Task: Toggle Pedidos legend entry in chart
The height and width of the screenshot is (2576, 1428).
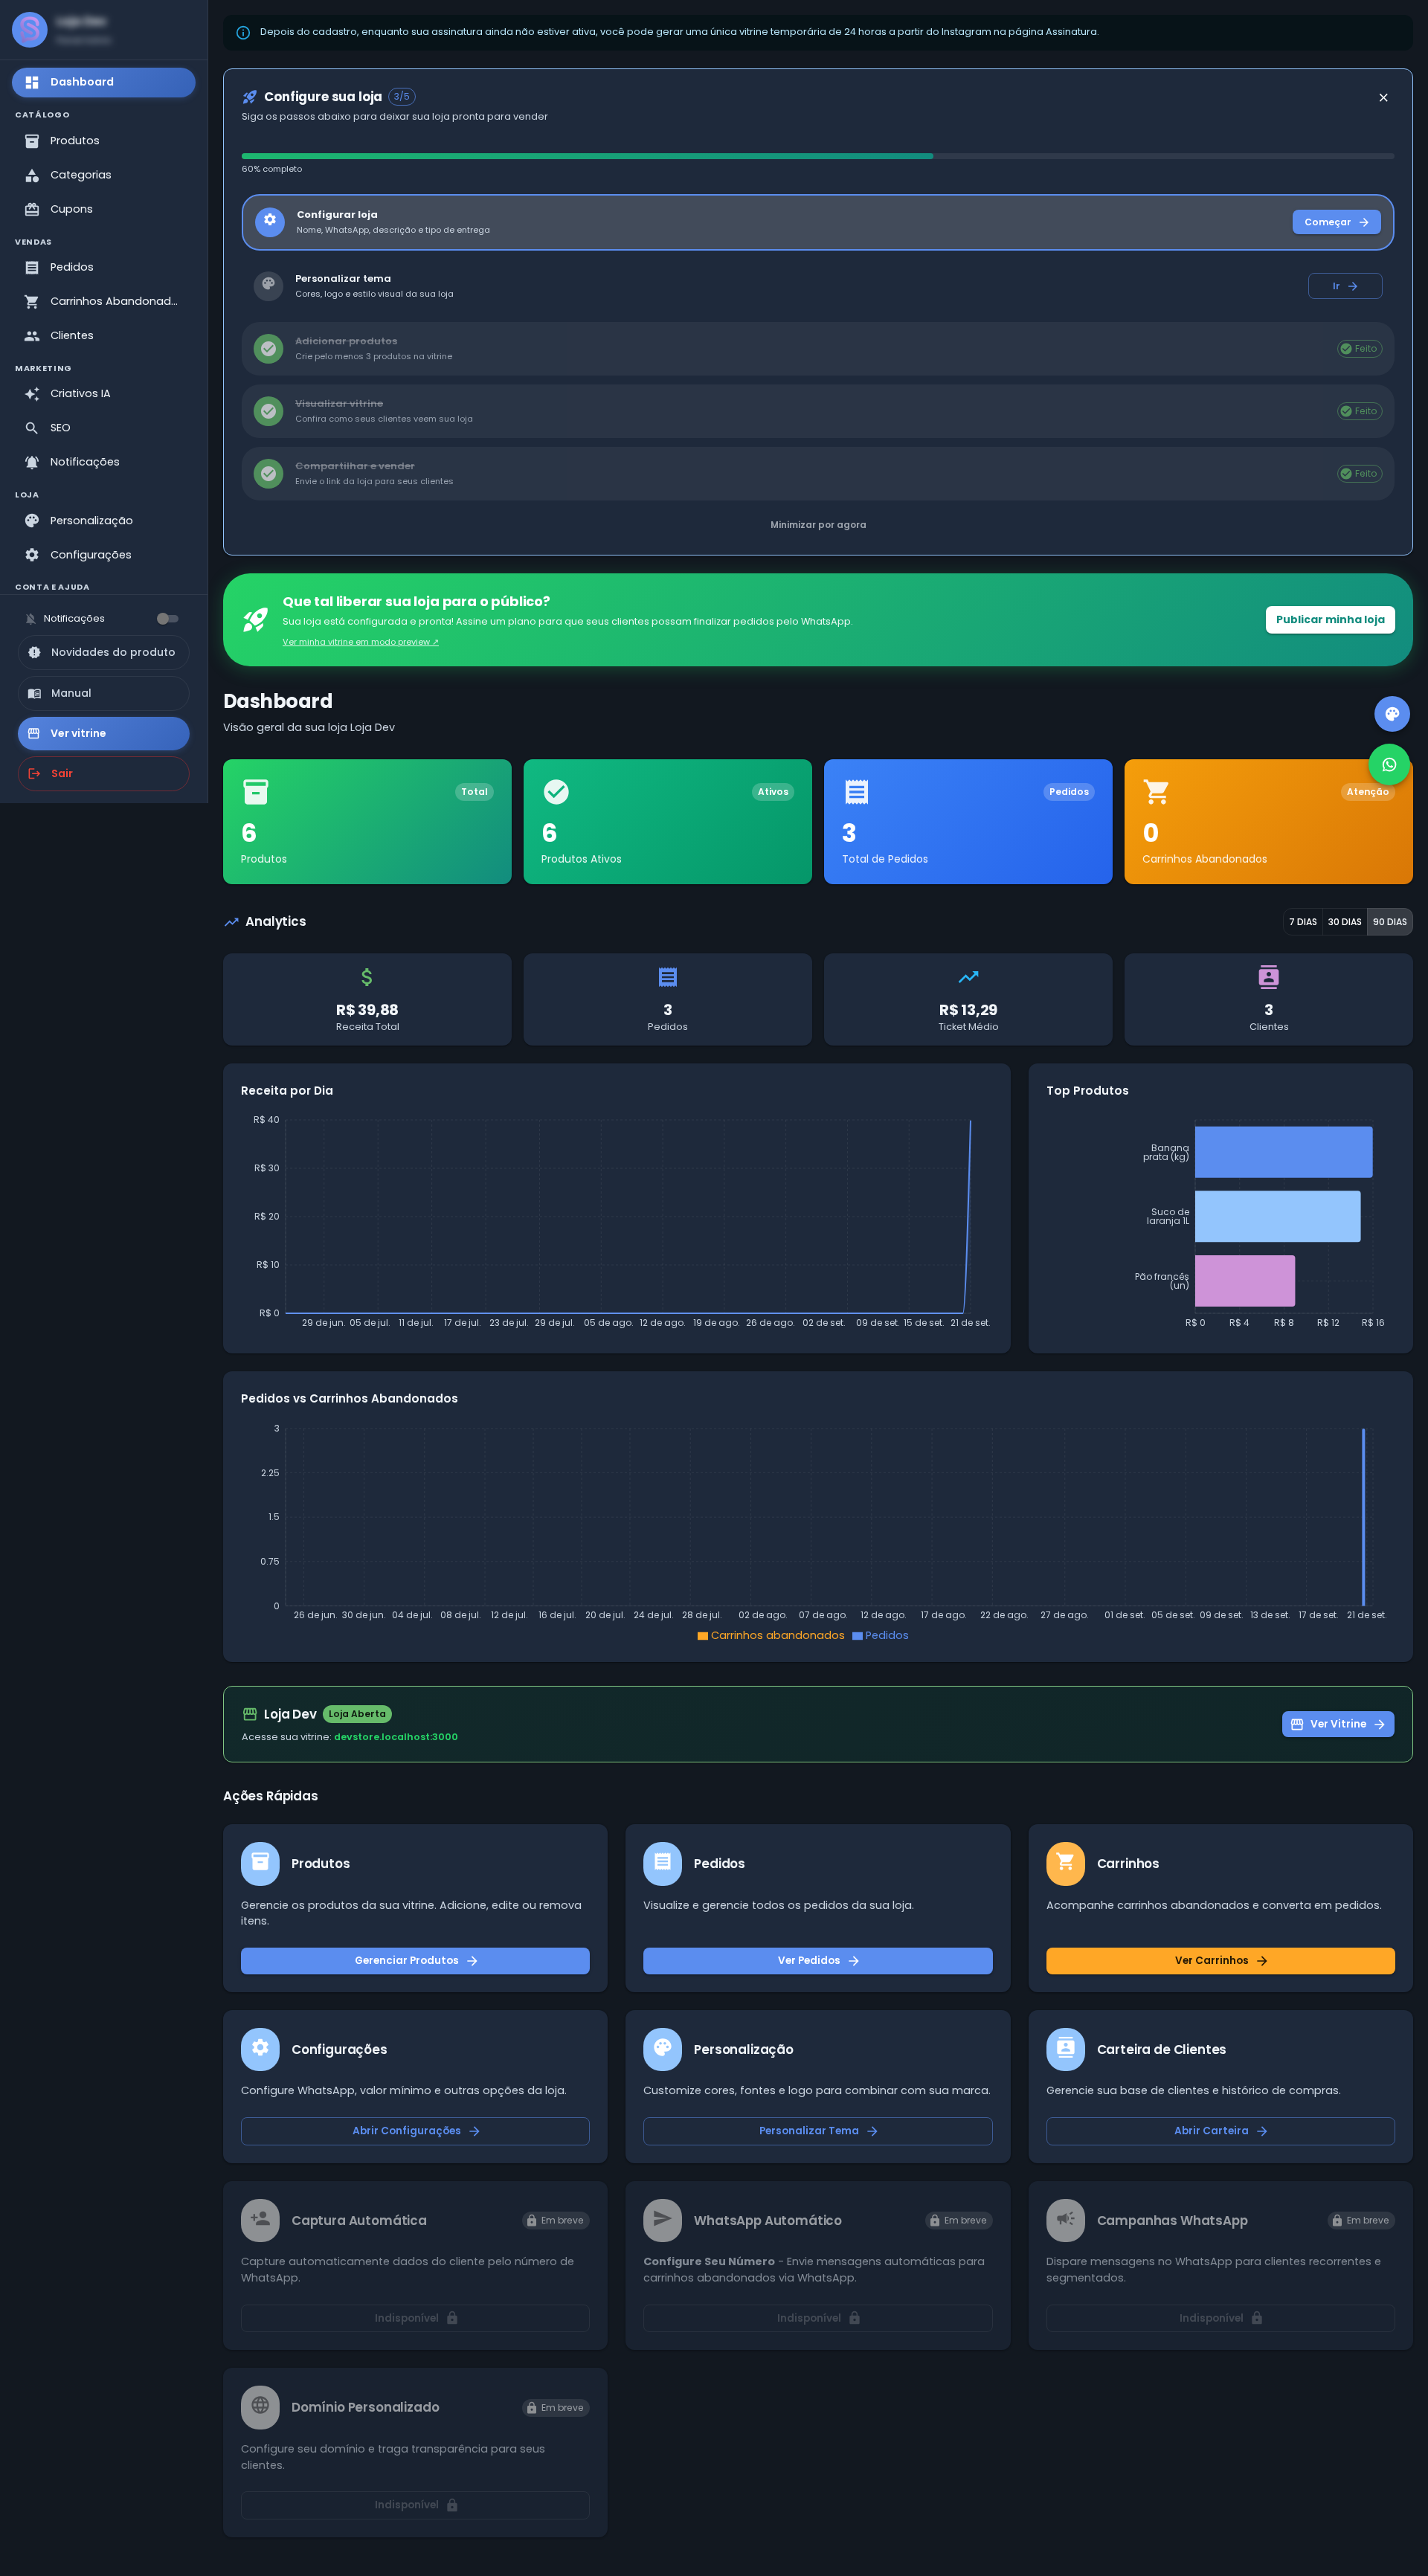Action: [880, 1636]
